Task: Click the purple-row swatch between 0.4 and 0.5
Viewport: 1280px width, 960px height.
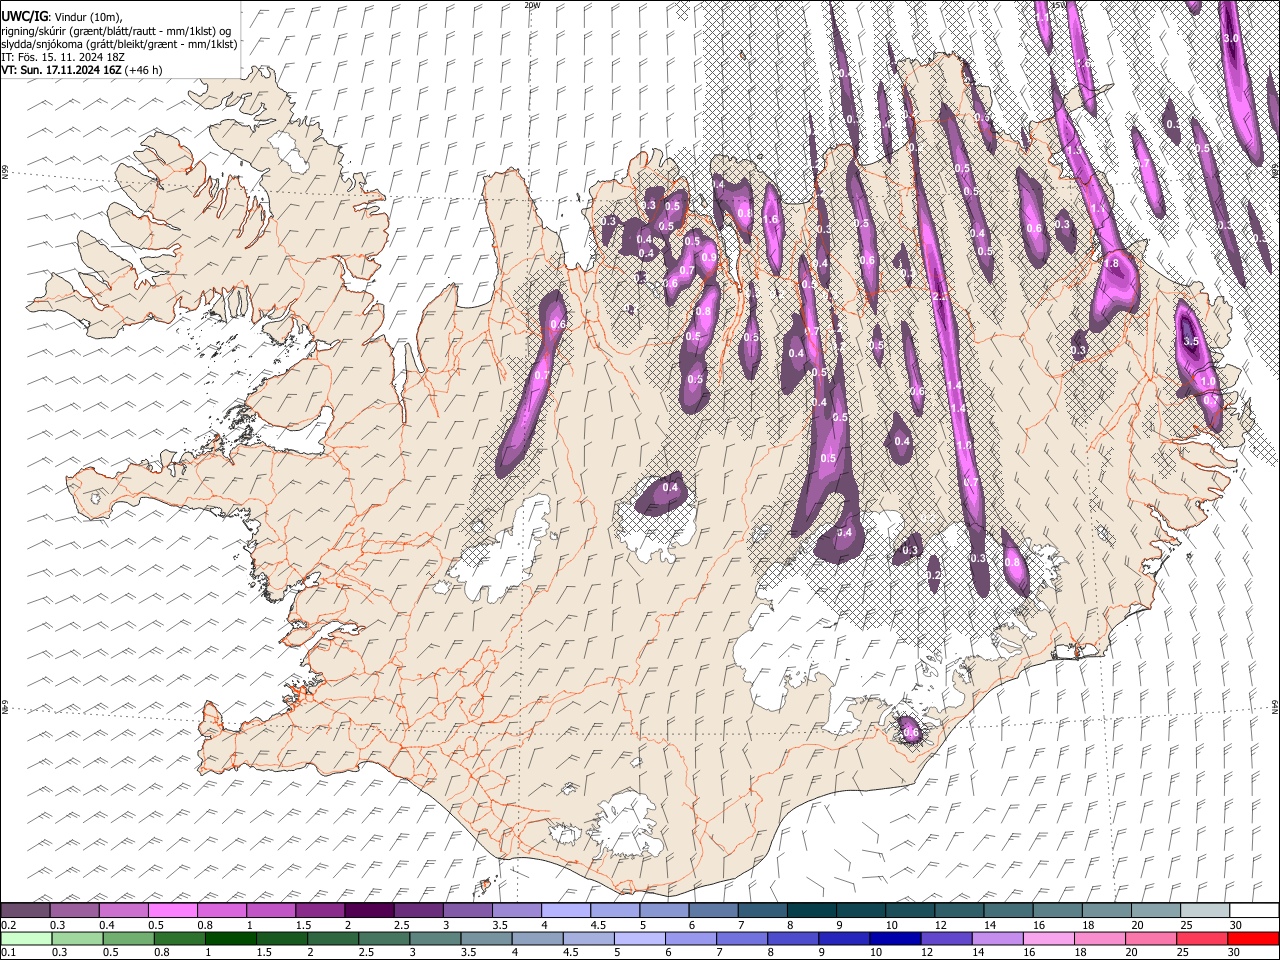Action: (x=123, y=911)
